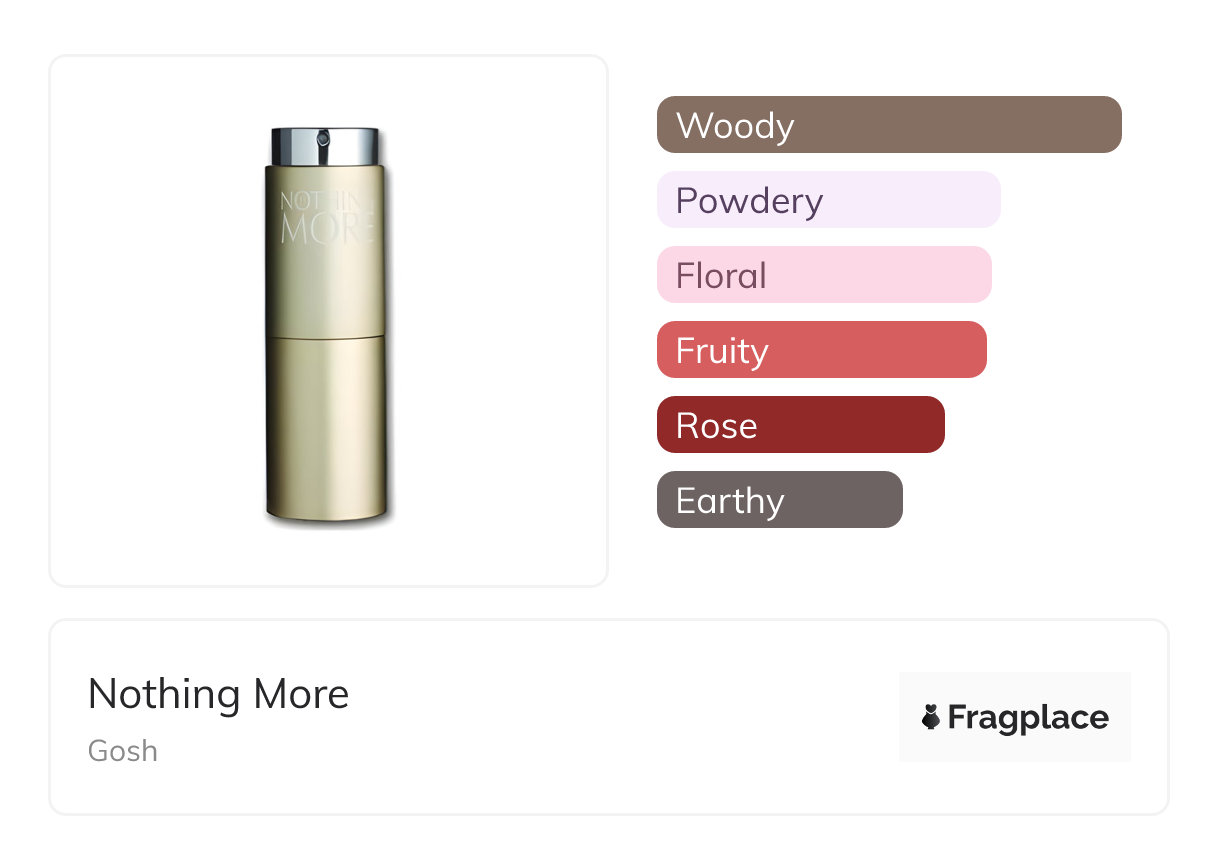Click the small spray nozzle on the cap
This screenshot has height=864, width=1218.
click(x=324, y=134)
